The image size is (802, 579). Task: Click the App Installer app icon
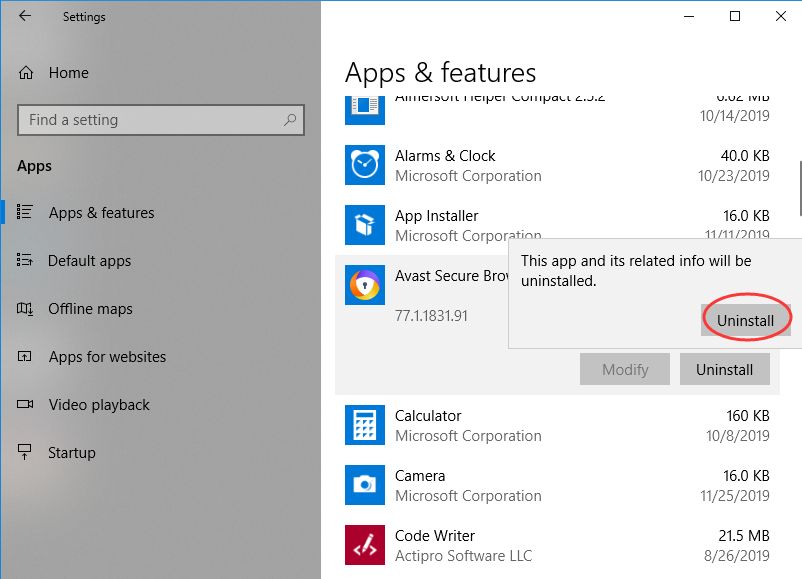(365, 225)
